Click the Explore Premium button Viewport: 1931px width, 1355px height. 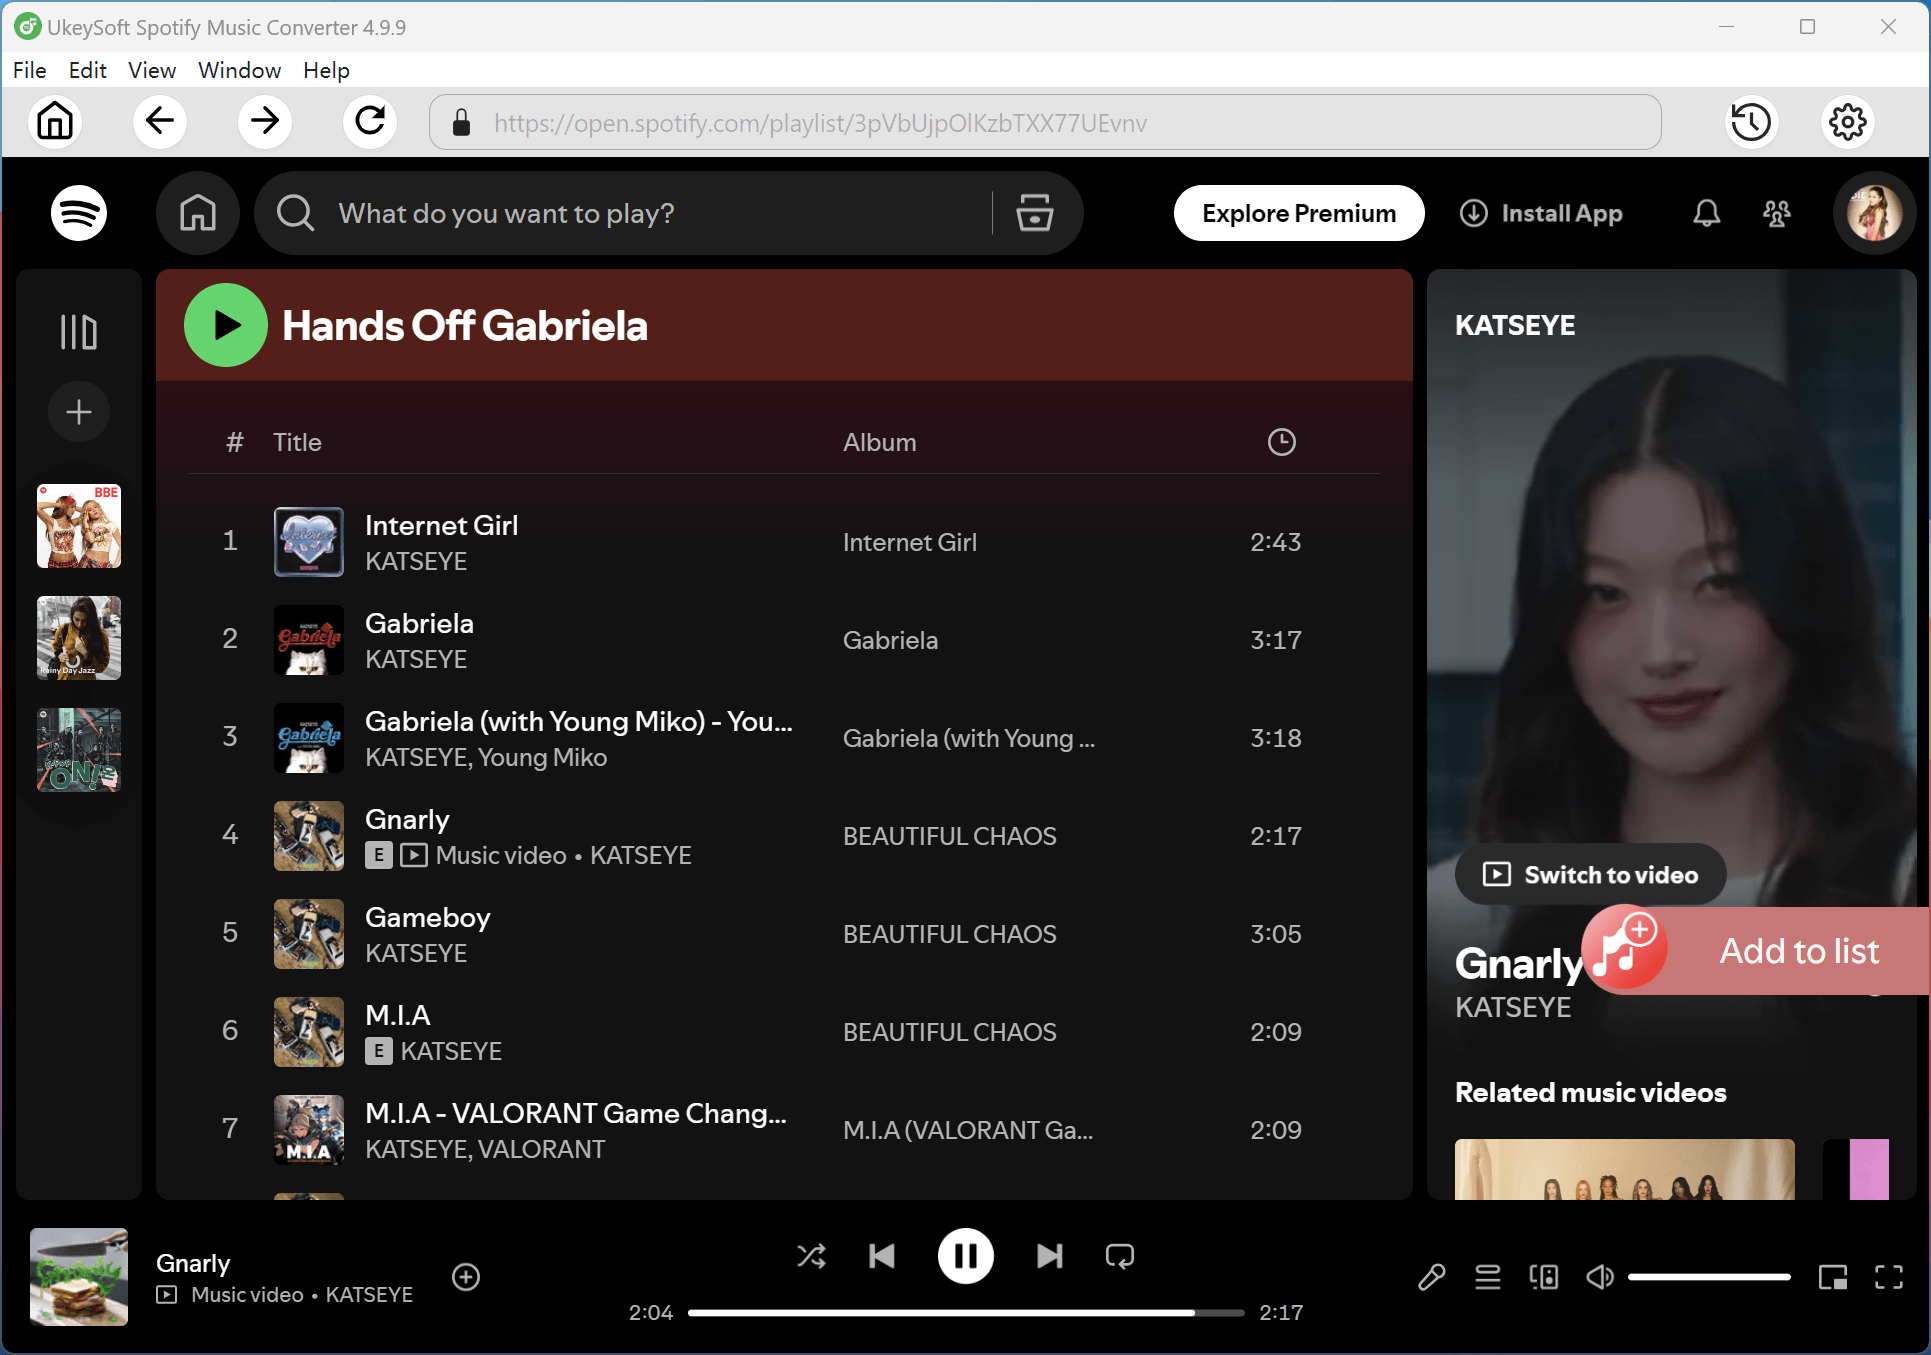tap(1298, 213)
